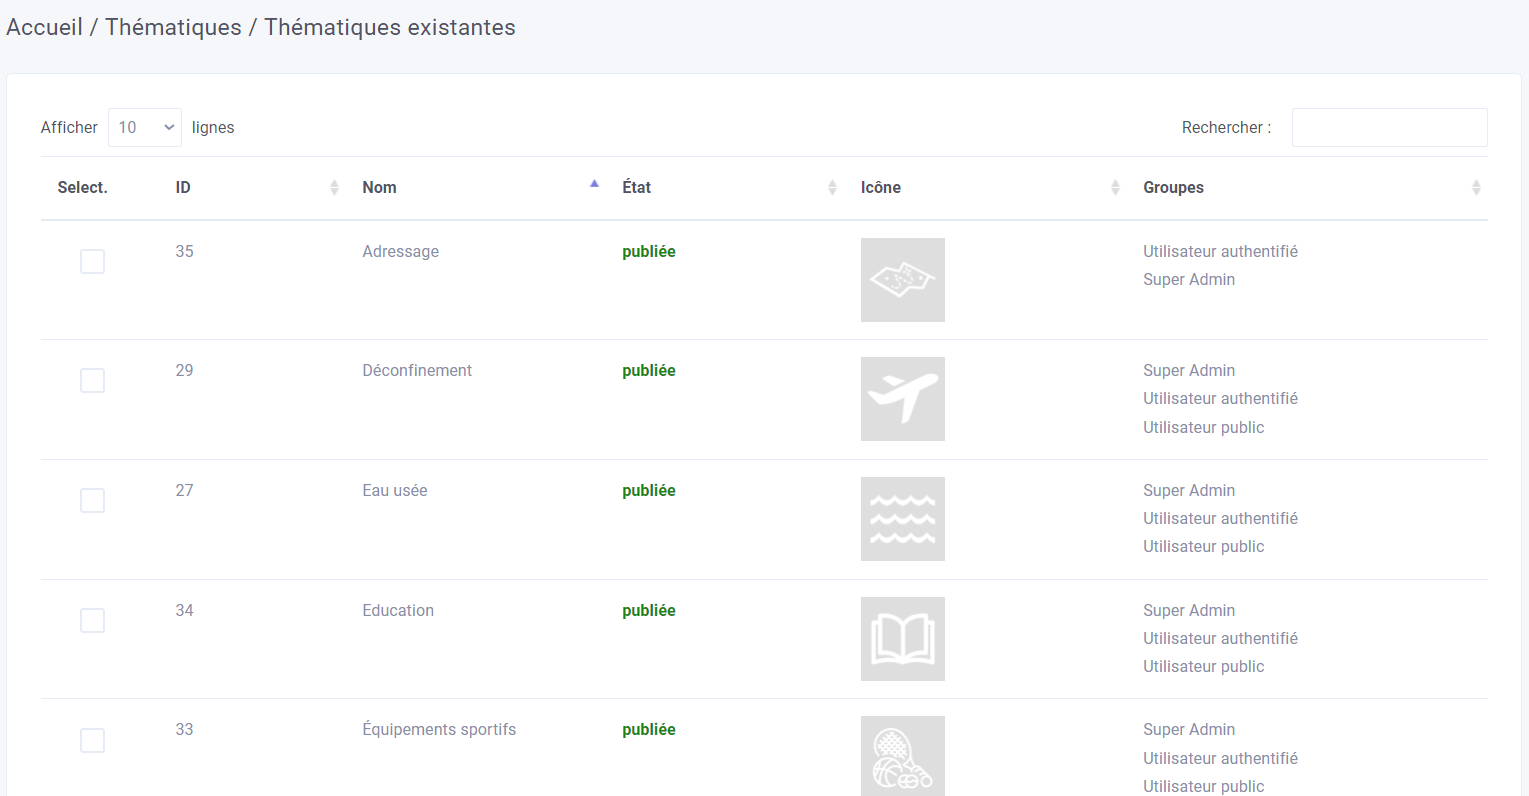Check the Education row checkbox

[x=92, y=620]
